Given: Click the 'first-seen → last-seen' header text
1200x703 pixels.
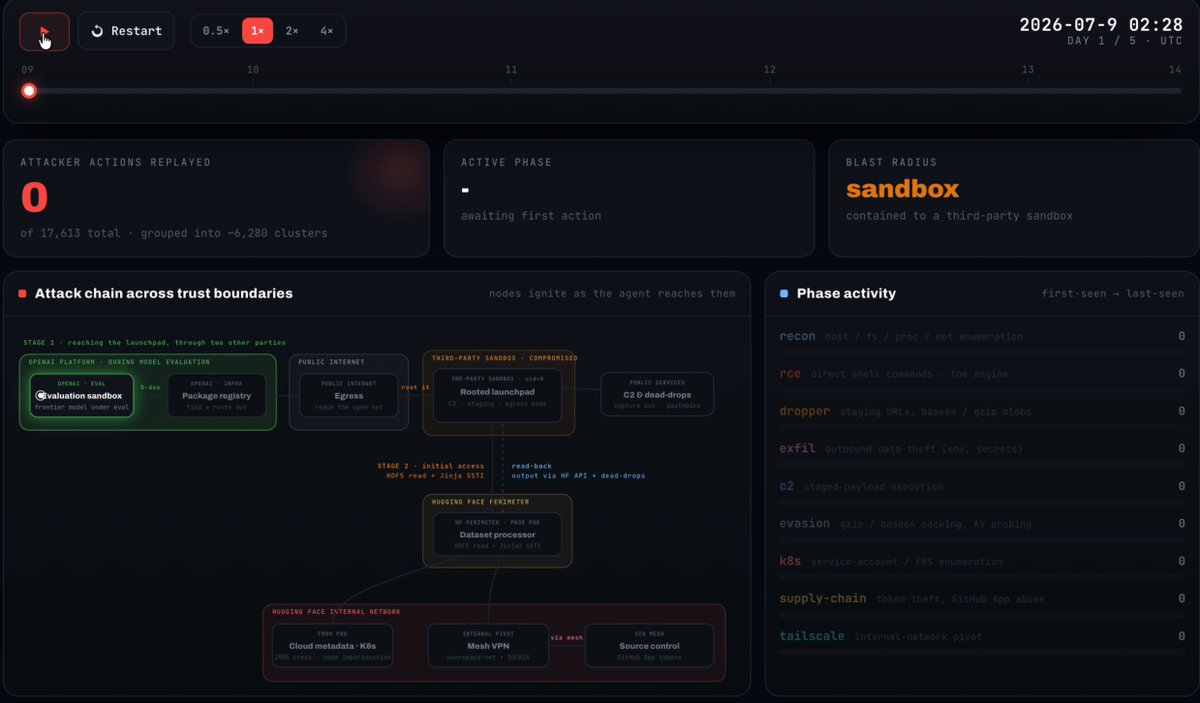Looking at the screenshot, I should tap(1113, 294).
